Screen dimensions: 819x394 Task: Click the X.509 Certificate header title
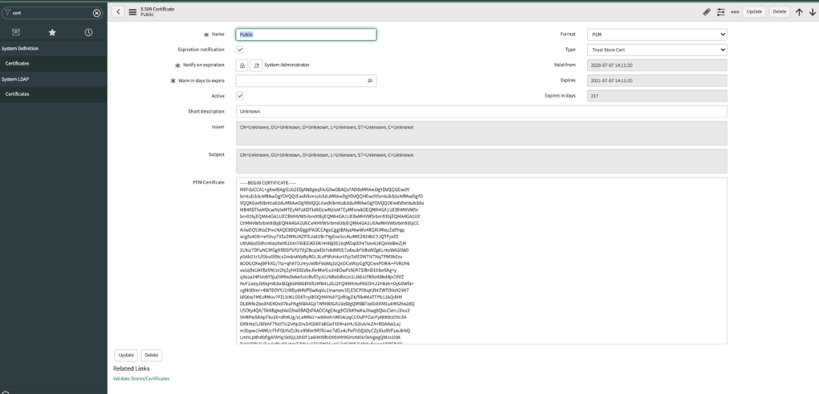158,9
